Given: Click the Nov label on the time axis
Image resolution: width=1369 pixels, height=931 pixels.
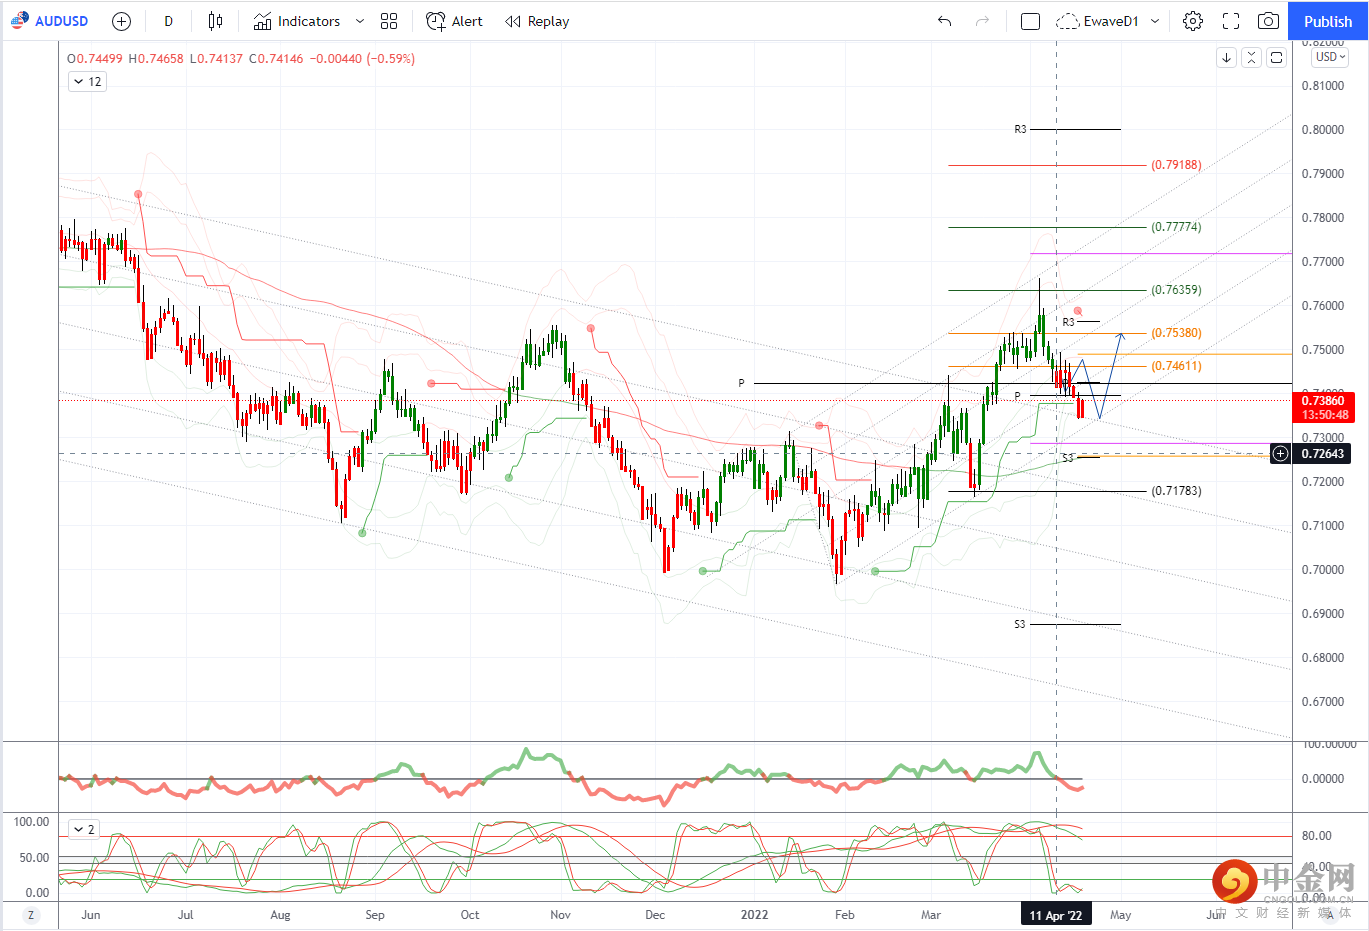Looking at the screenshot, I should point(560,915).
